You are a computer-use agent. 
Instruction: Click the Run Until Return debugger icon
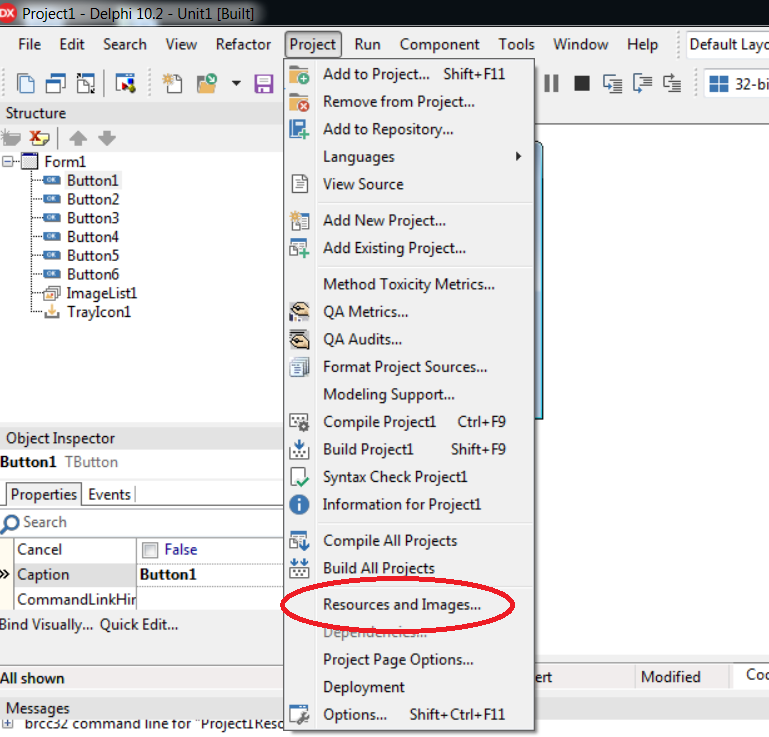pyautogui.click(x=672, y=83)
